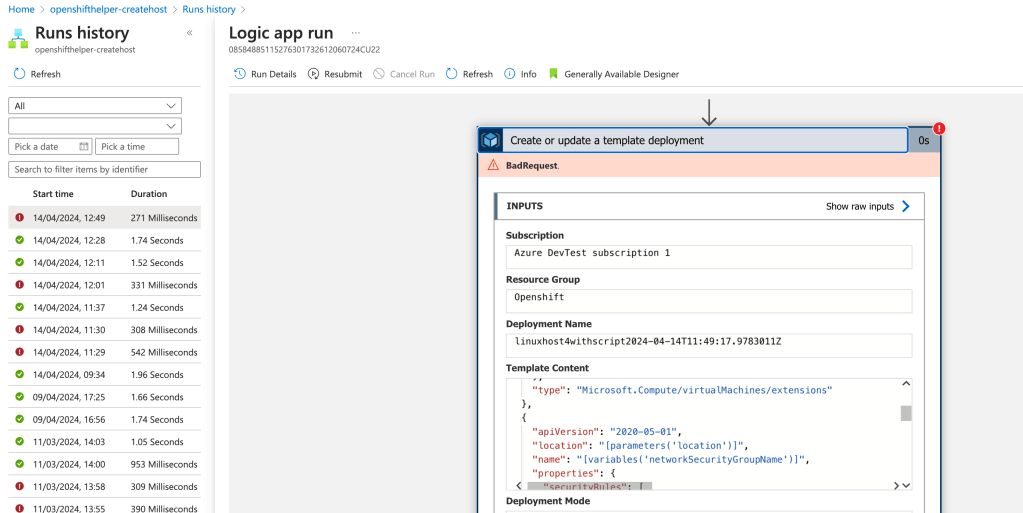
Task: Open the Info toolbar item
Action: point(521,74)
